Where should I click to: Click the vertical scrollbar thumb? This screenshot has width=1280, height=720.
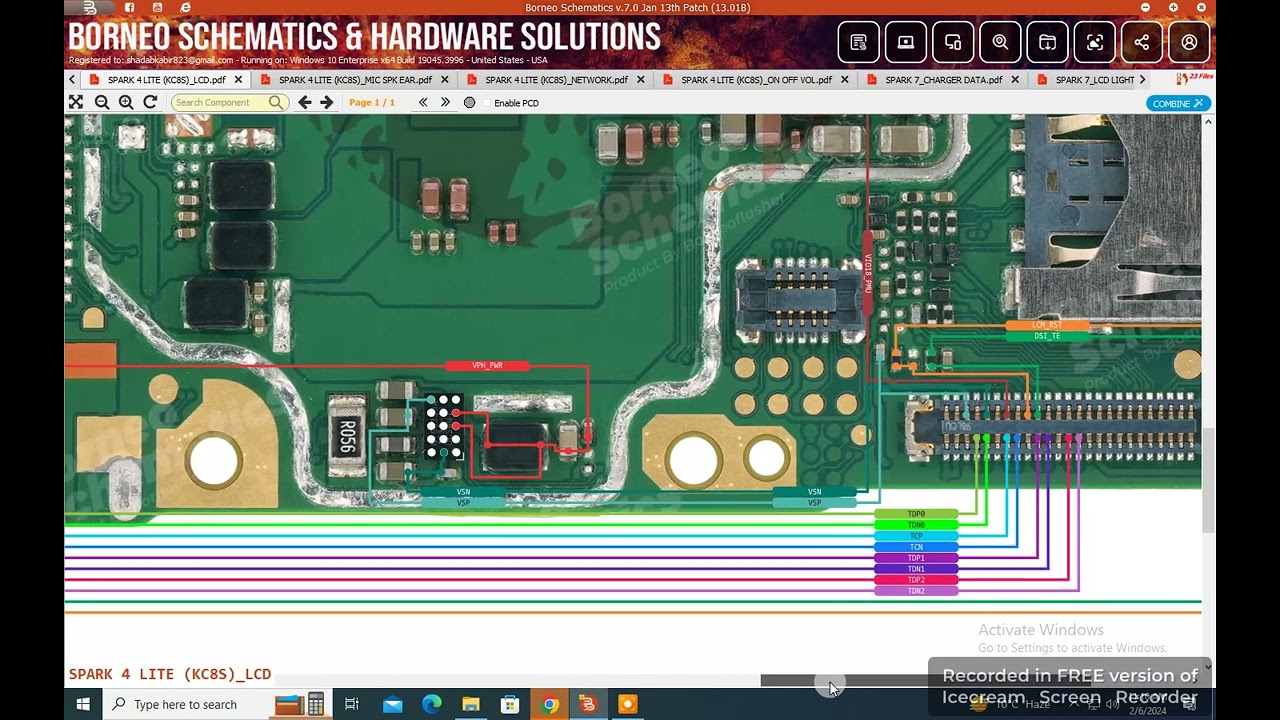[1208, 481]
